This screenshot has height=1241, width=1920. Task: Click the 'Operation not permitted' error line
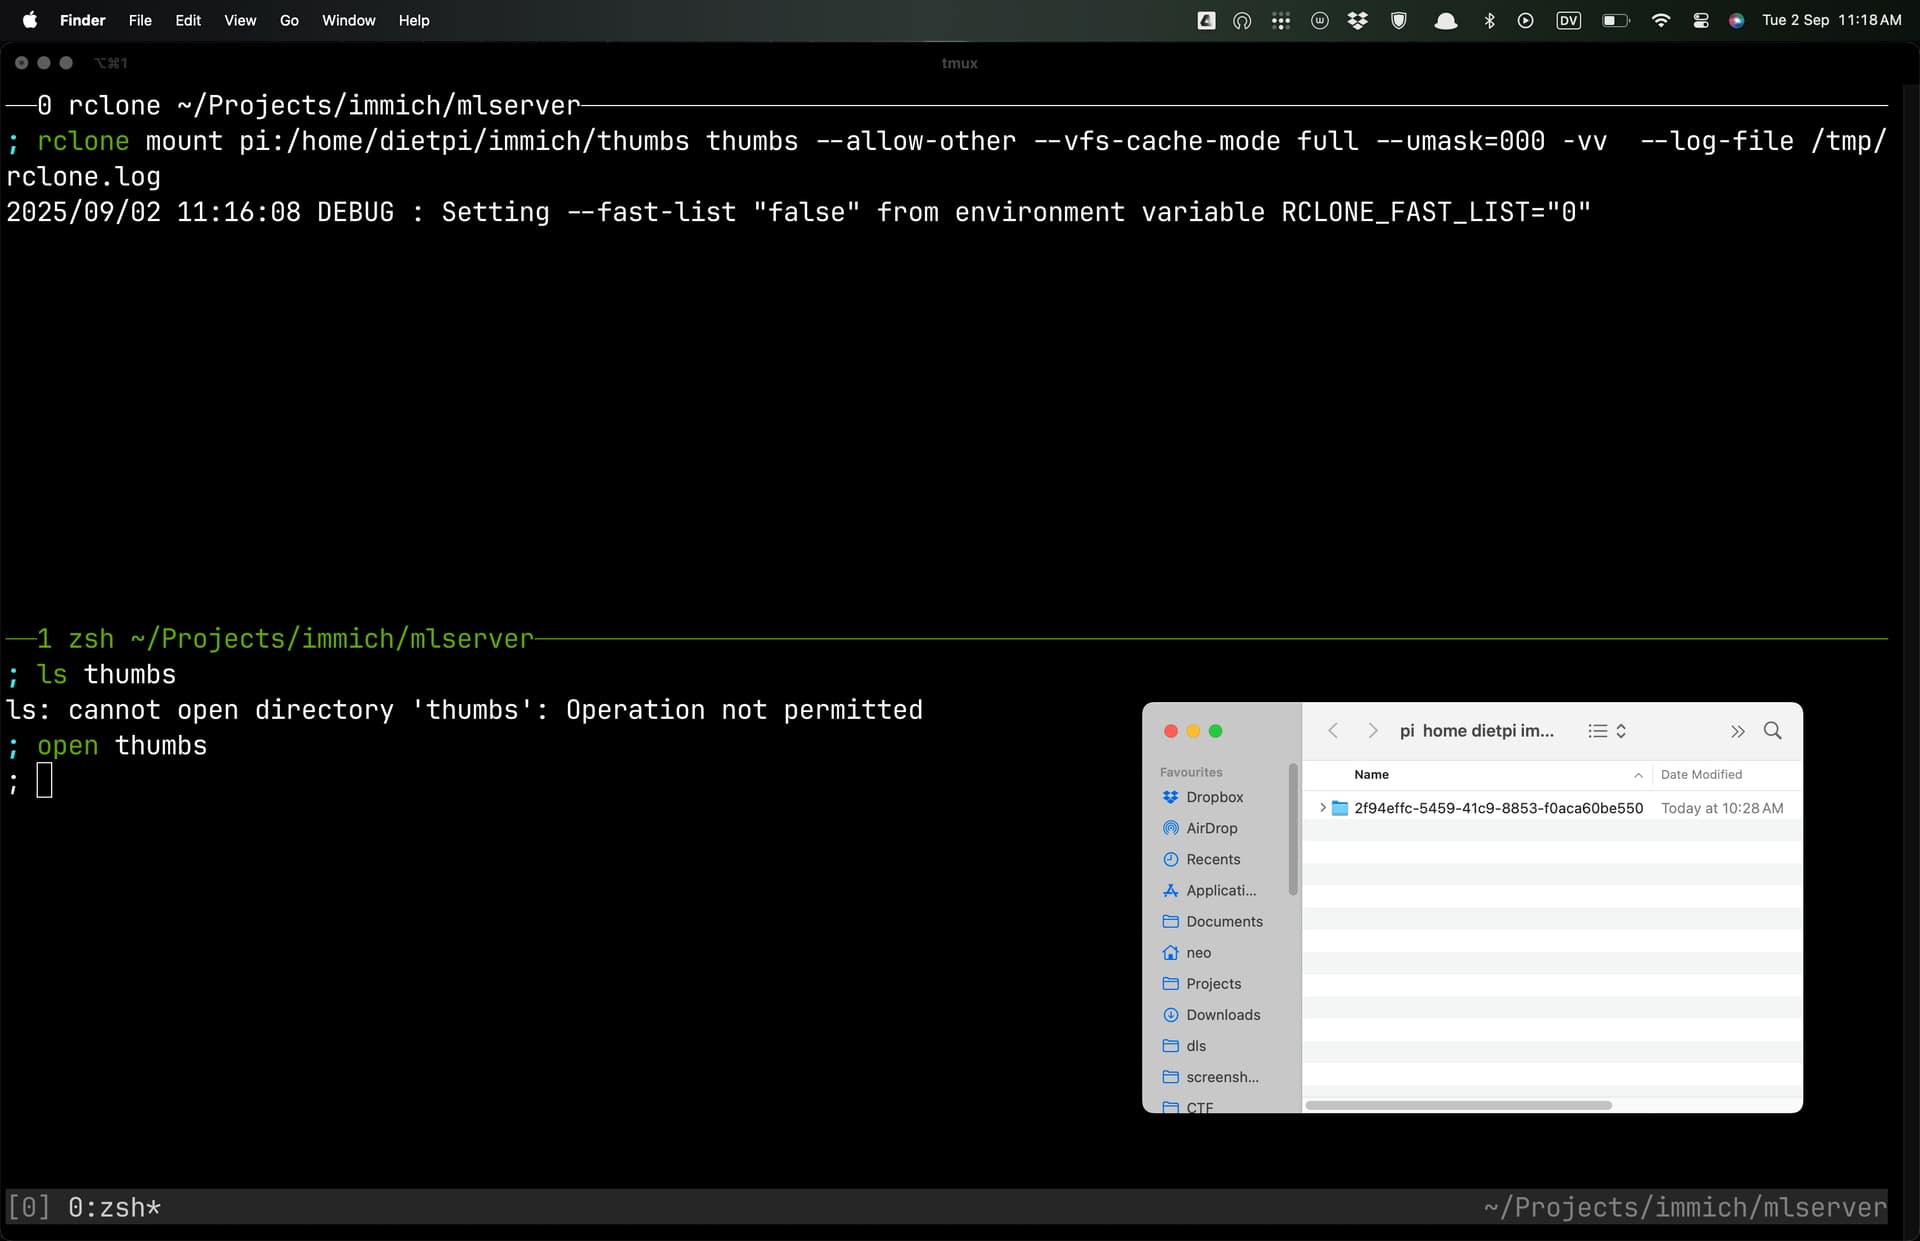click(x=465, y=710)
